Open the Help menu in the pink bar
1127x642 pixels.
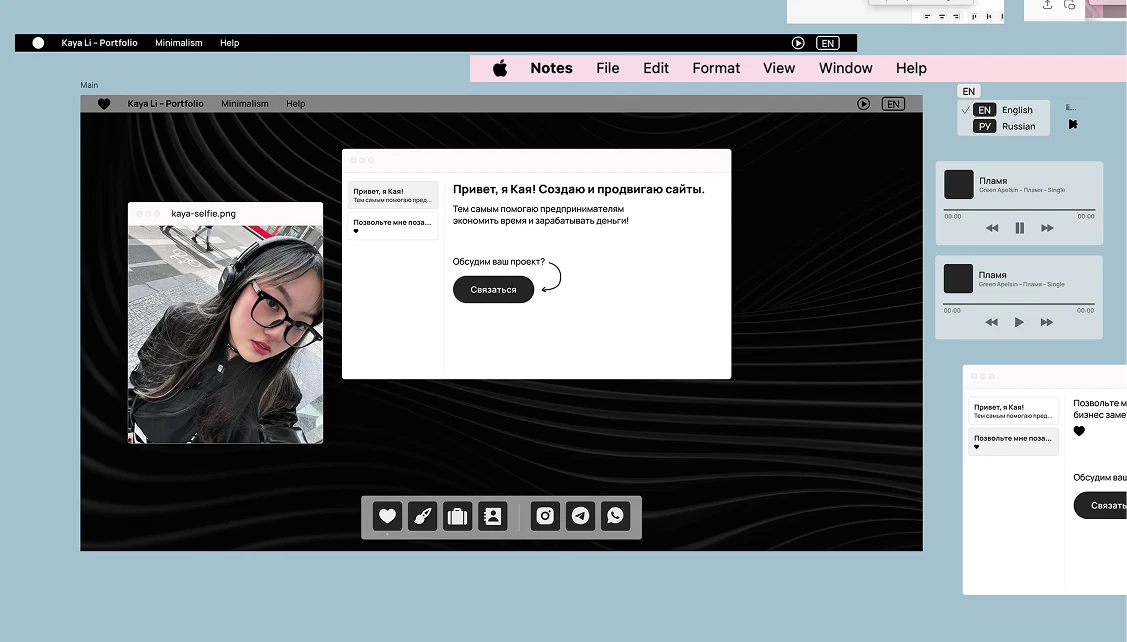(x=911, y=68)
